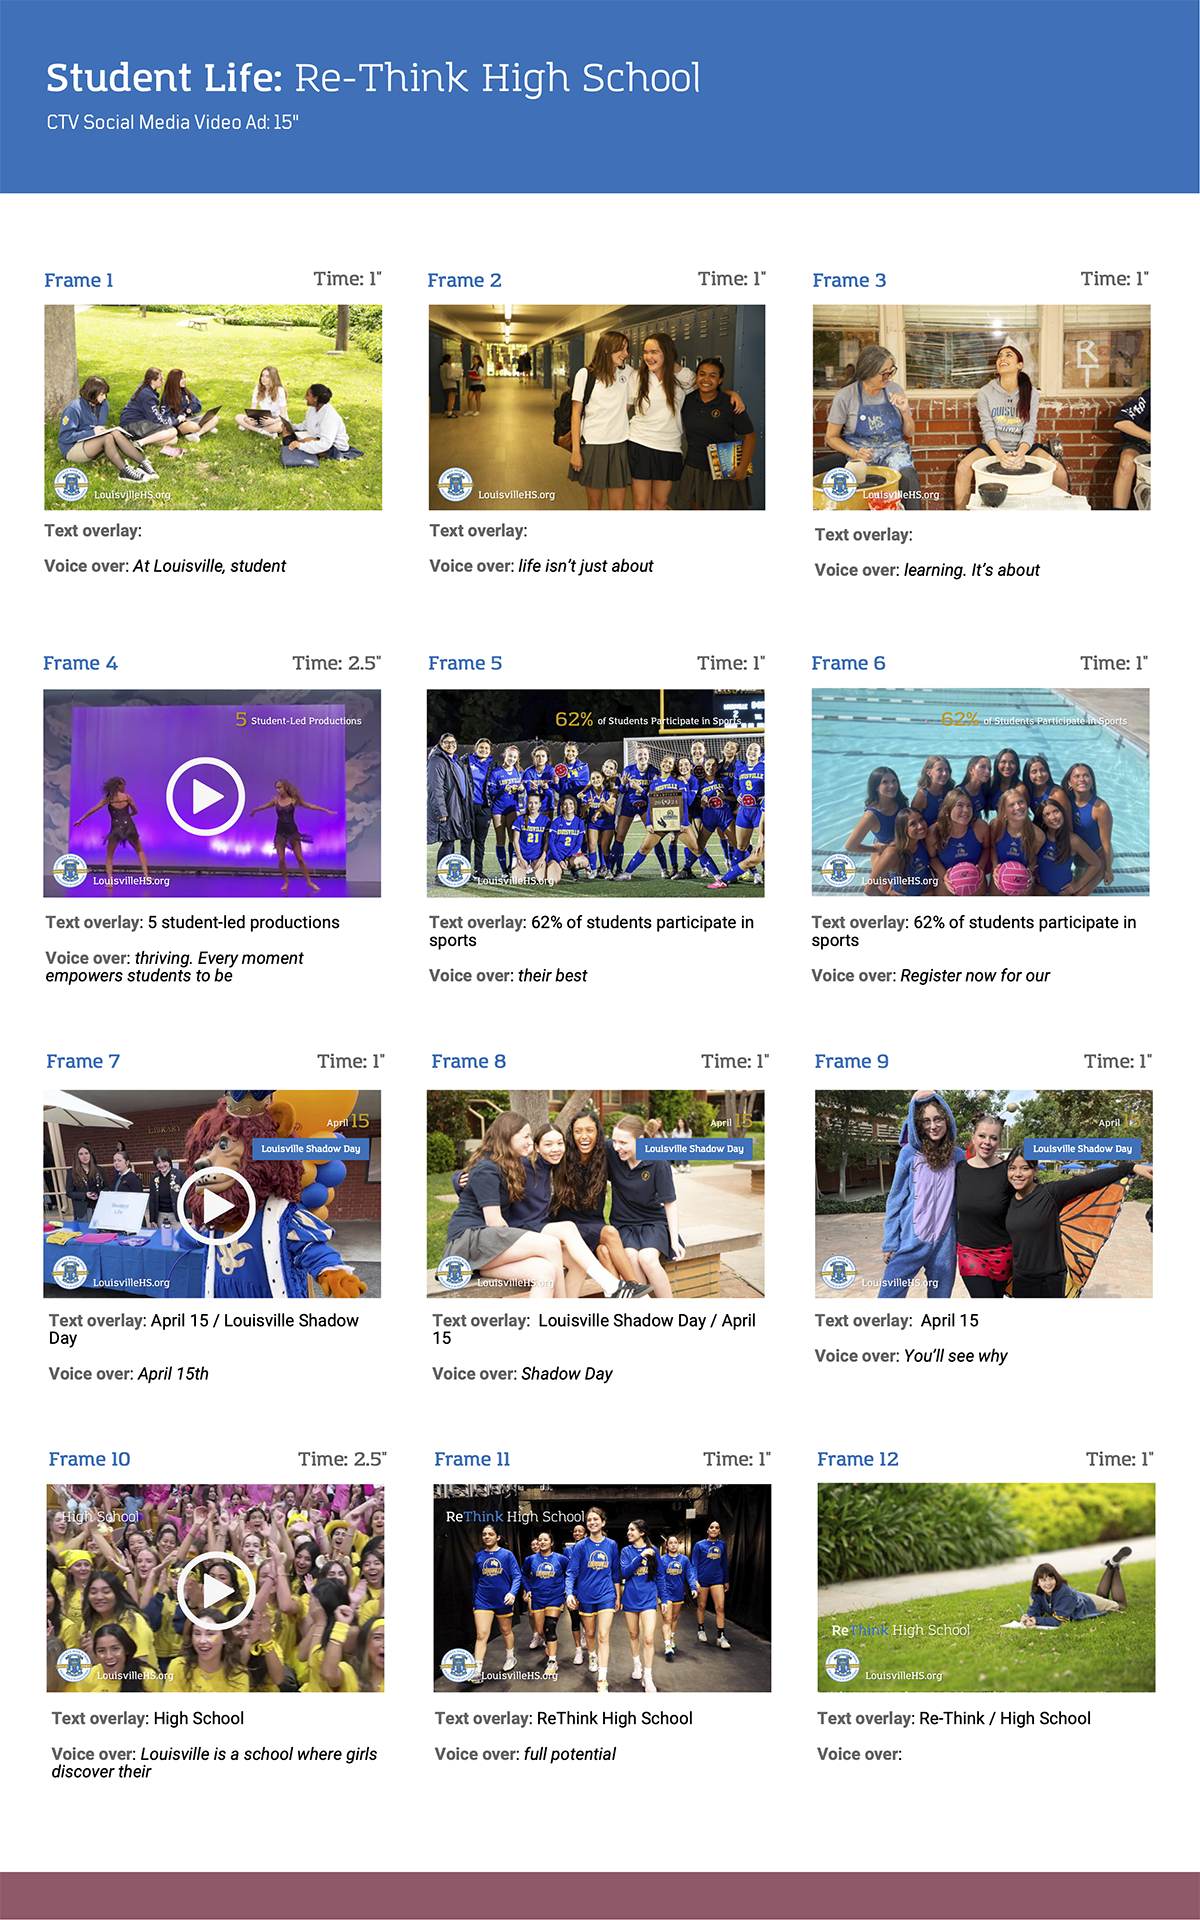
Task: Click the 'Frame 2' heading
Action: point(464,280)
